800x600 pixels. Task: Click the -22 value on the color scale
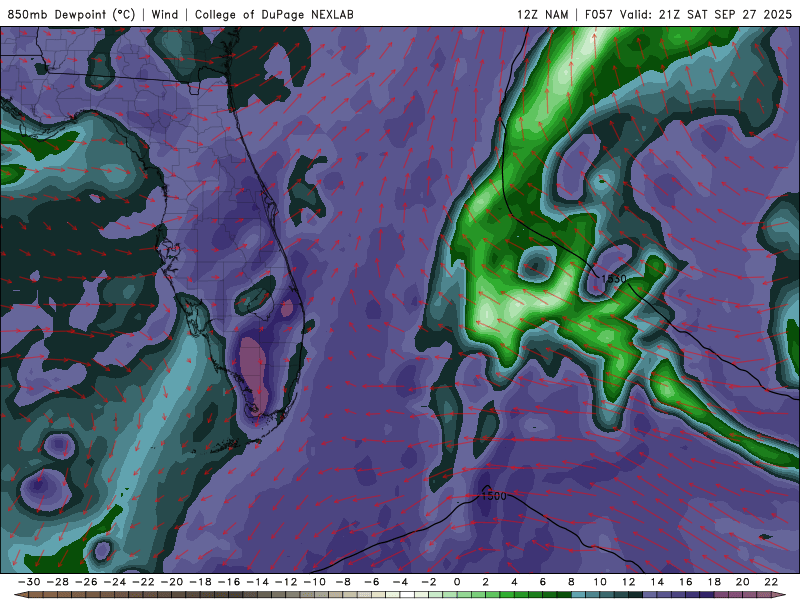tap(143, 582)
